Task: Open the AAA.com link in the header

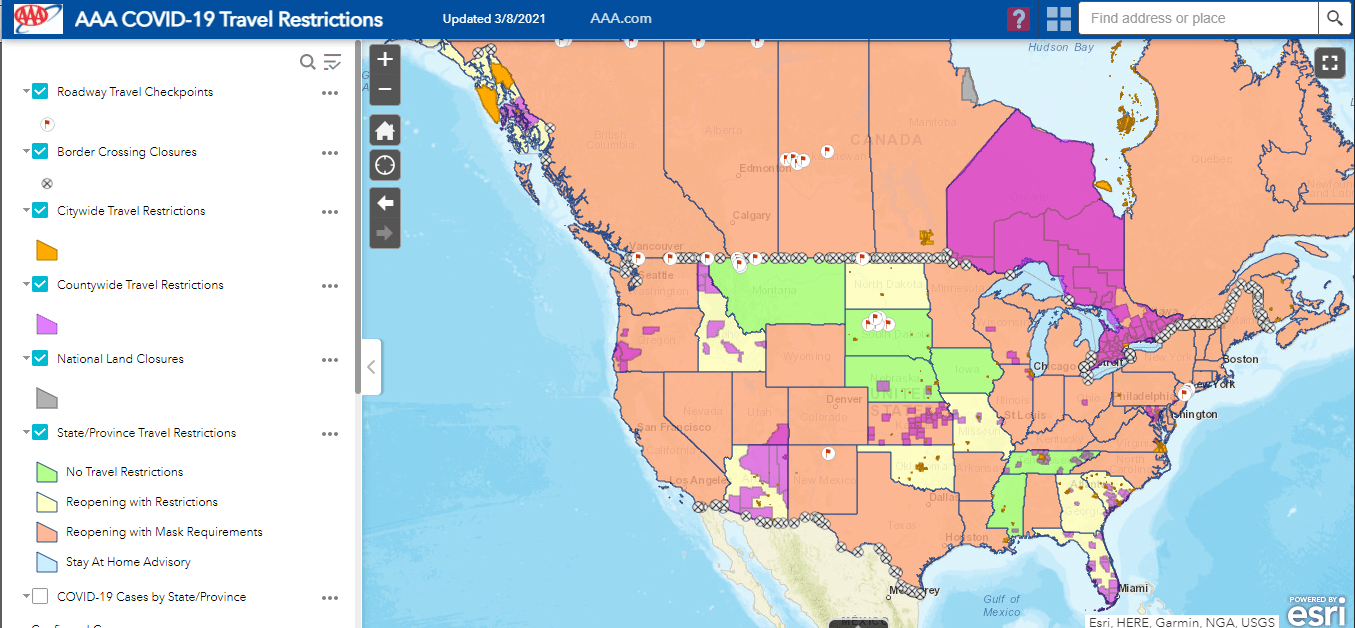Action: point(621,18)
